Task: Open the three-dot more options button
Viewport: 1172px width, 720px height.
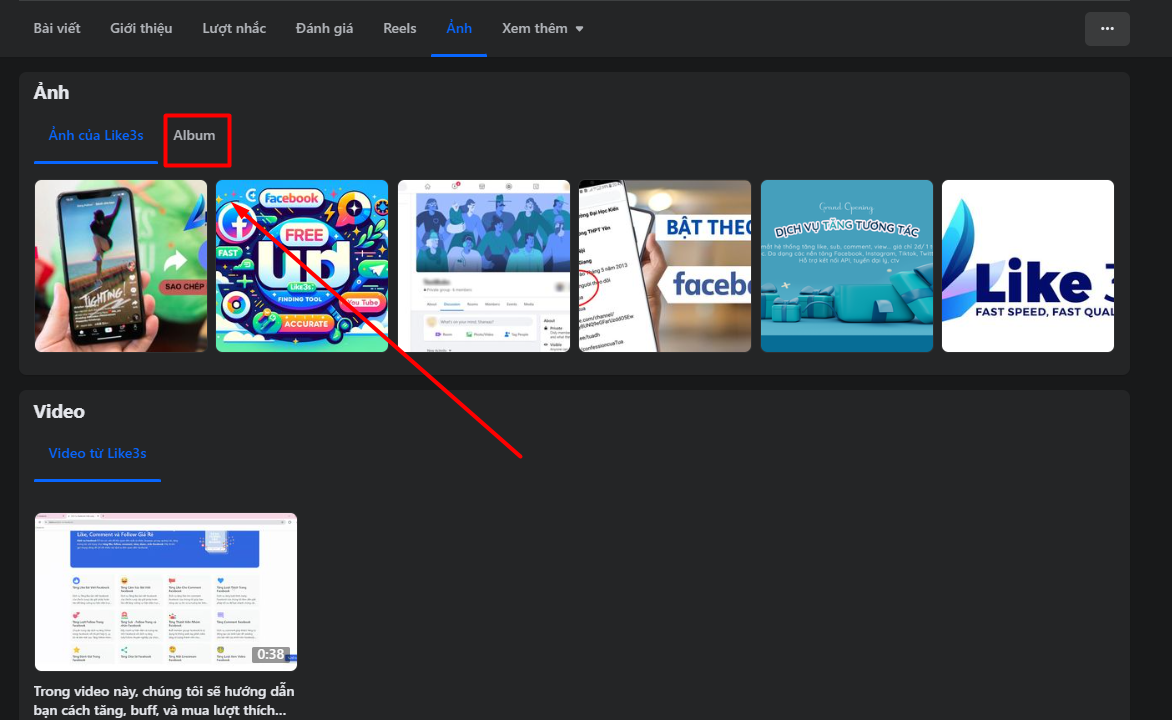Action: pos(1107,28)
